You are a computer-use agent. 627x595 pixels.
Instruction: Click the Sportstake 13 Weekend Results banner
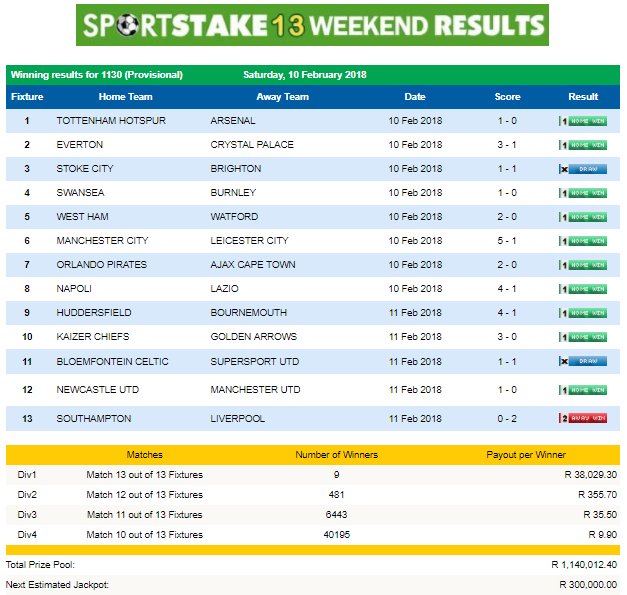(312, 25)
